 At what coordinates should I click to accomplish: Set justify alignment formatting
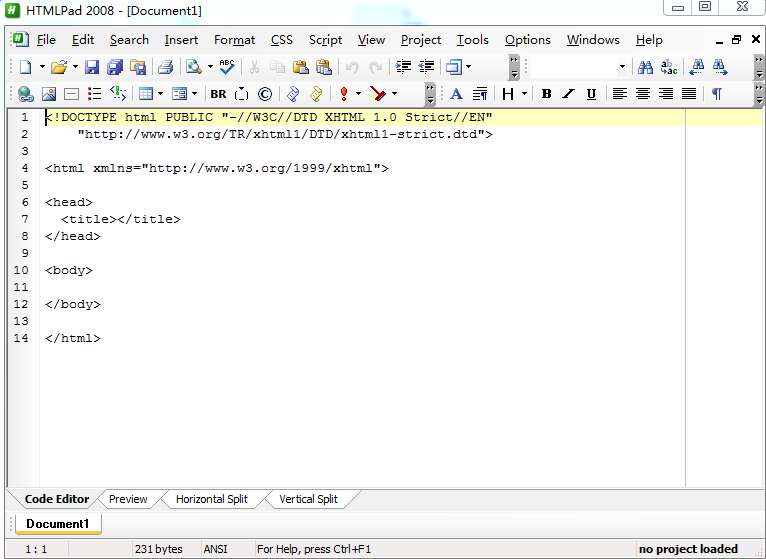(x=689, y=93)
